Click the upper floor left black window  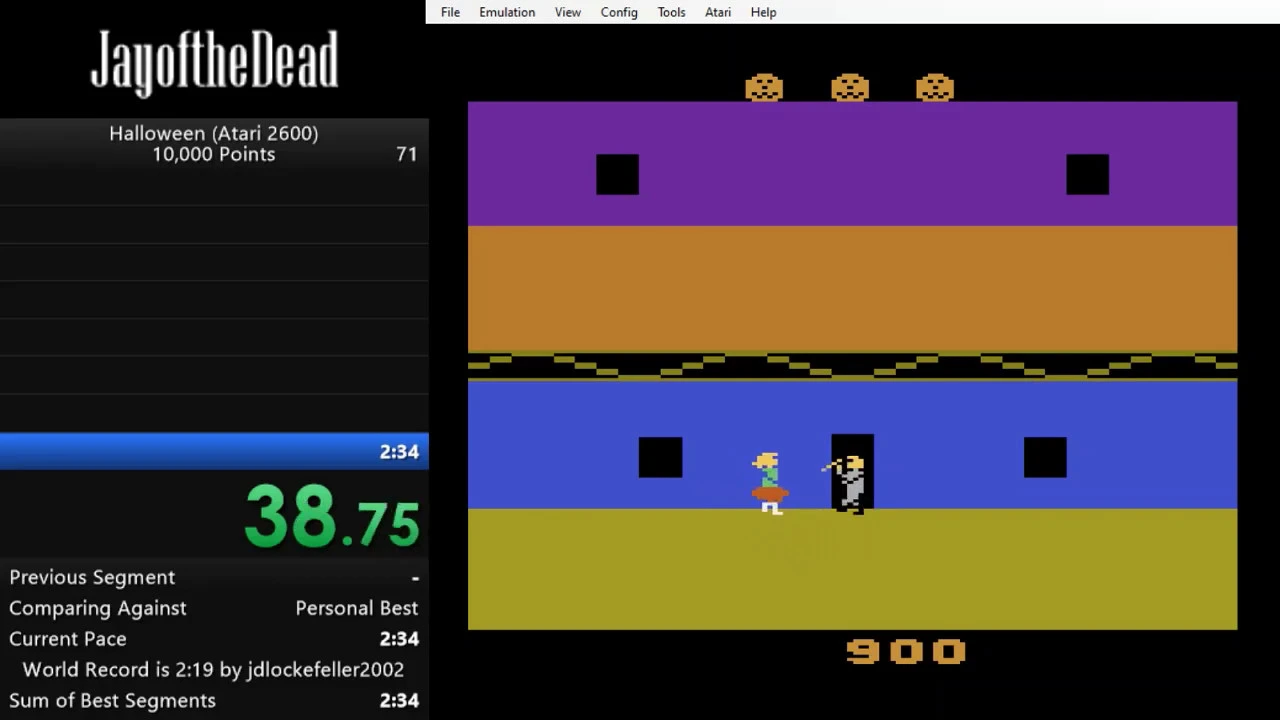click(617, 174)
